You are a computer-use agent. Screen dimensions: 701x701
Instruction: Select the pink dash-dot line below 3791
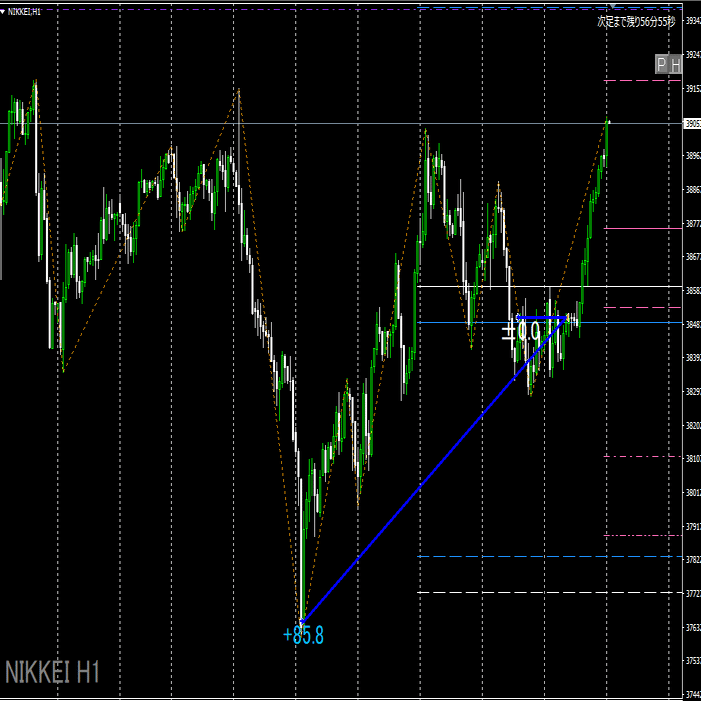pos(643,536)
